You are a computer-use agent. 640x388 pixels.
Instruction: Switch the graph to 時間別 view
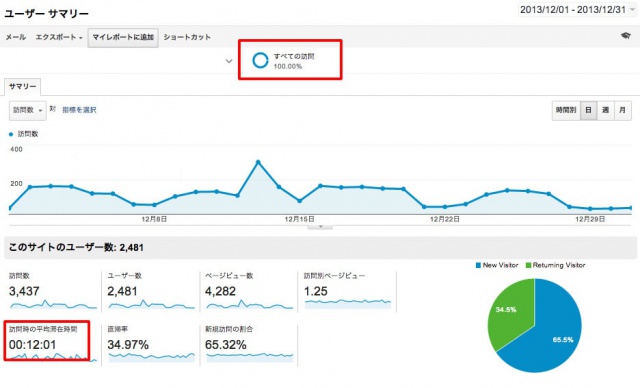pyautogui.click(x=566, y=110)
